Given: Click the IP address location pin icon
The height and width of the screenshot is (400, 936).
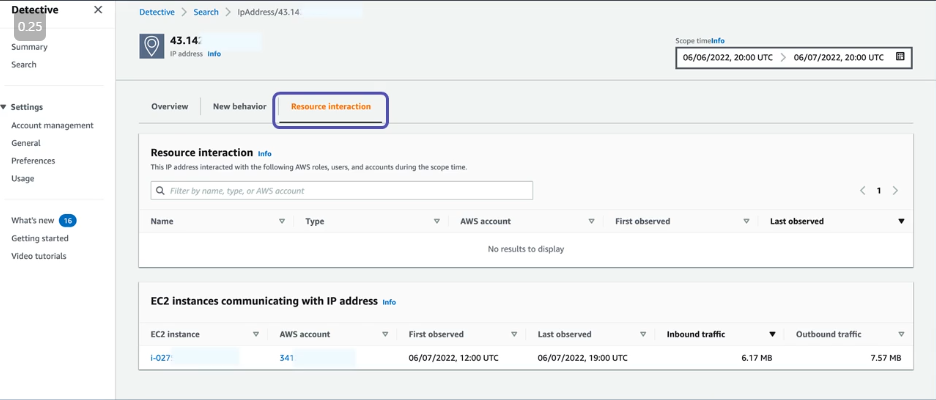Looking at the screenshot, I should (x=152, y=46).
